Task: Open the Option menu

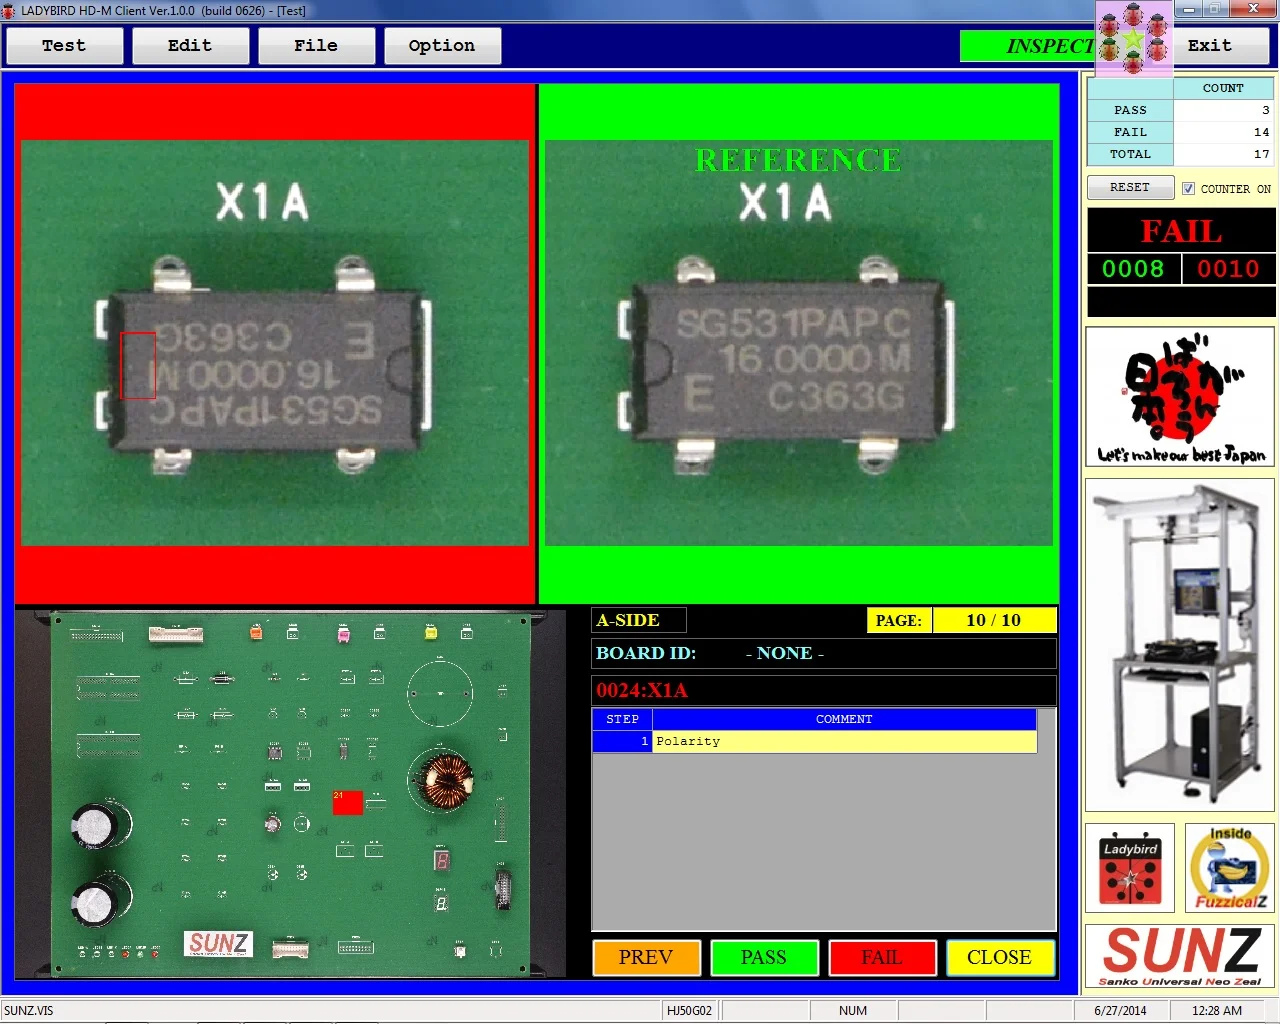Action: coord(442,46)
